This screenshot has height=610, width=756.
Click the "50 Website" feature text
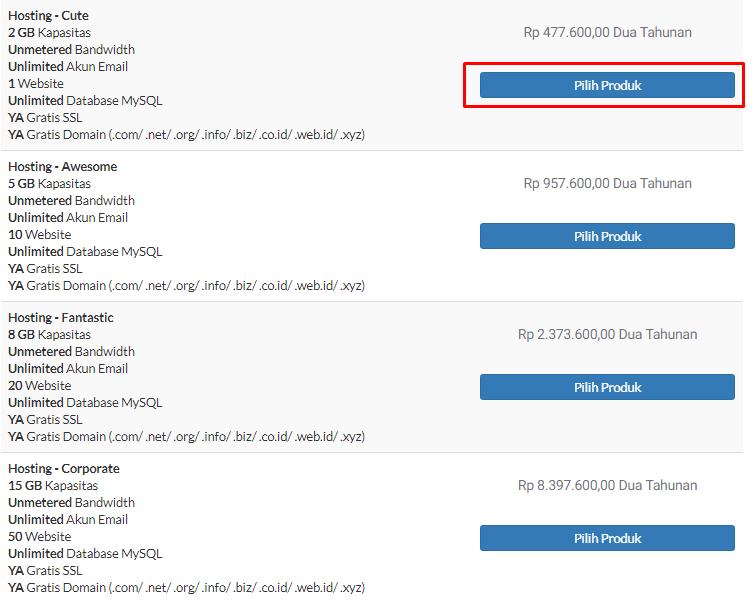pyautogui.click(x=40, y=537)
